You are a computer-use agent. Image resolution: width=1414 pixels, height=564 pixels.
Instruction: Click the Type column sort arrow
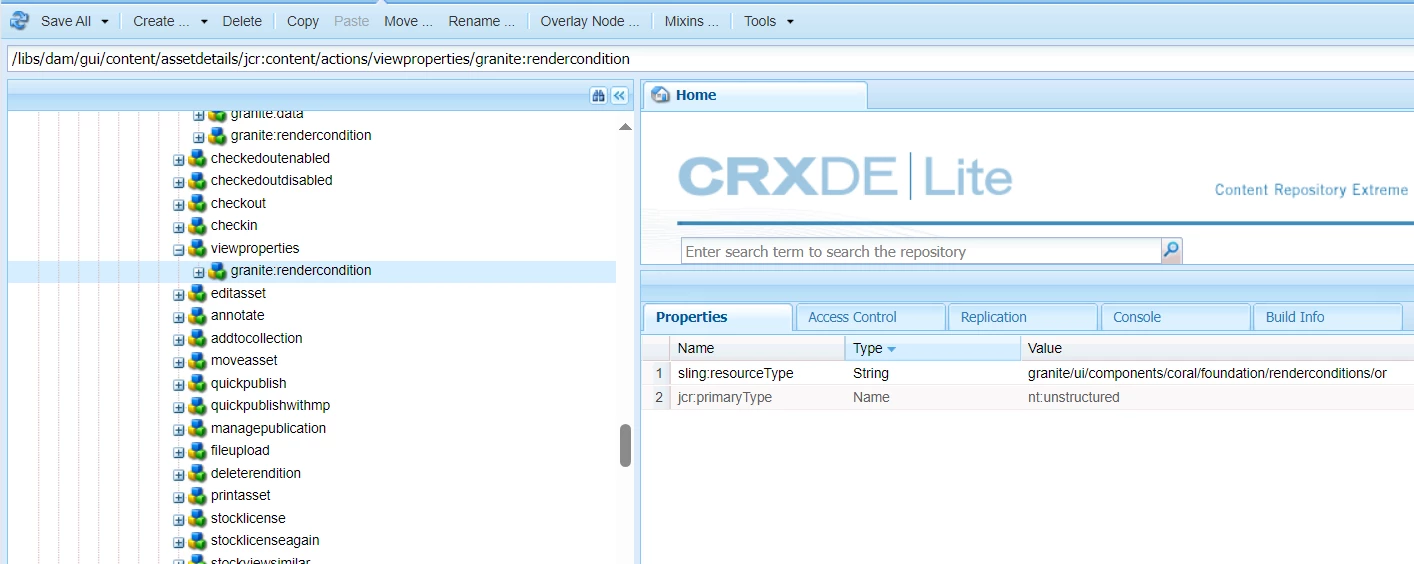(x=891, y=349)
